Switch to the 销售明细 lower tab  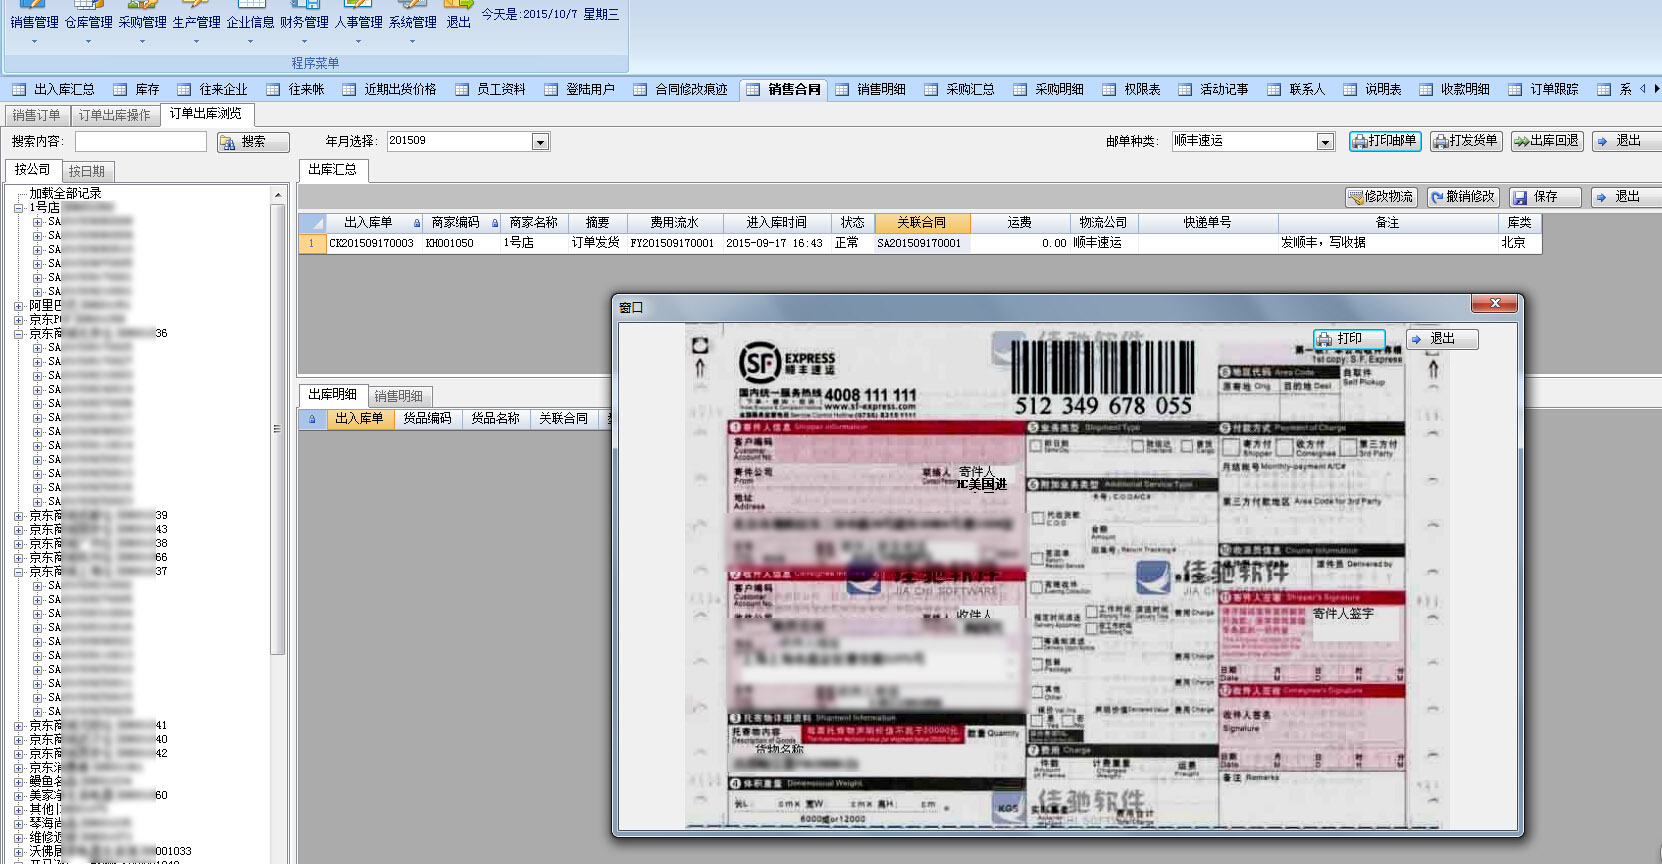[x=399, y=396]
